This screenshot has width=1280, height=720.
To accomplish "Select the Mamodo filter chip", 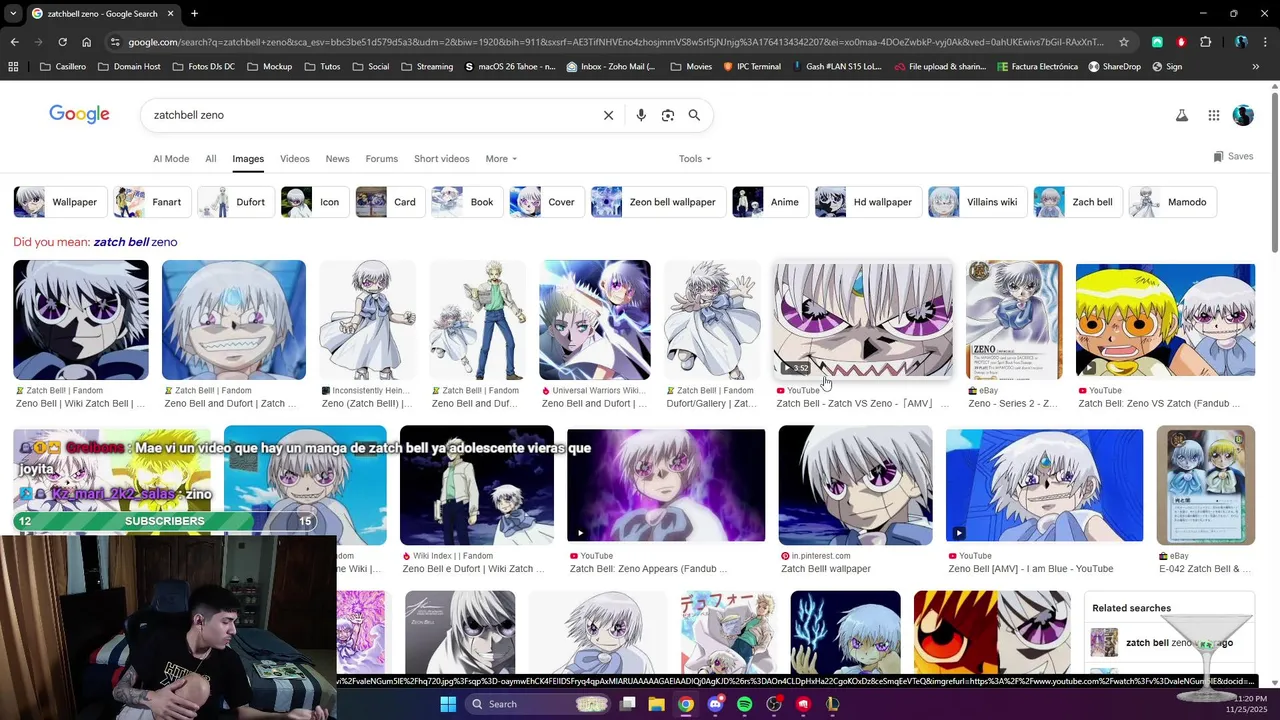I will click(x=1172, y=202).
